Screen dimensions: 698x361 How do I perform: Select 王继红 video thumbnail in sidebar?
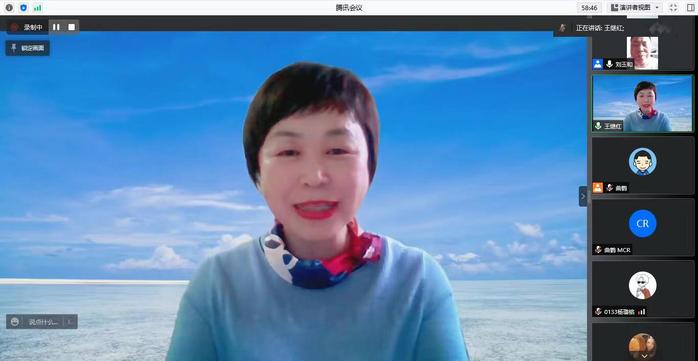[643, 103]
